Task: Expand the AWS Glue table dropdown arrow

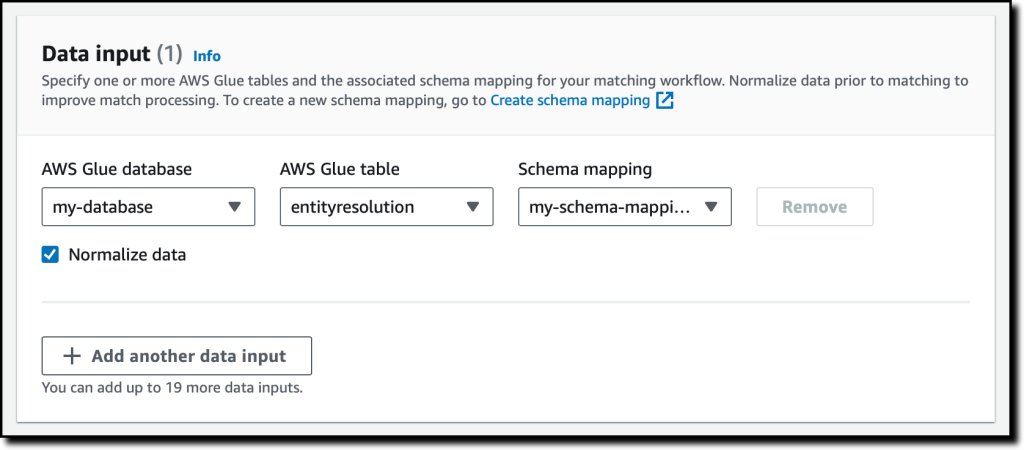Action: coord(473,207)
